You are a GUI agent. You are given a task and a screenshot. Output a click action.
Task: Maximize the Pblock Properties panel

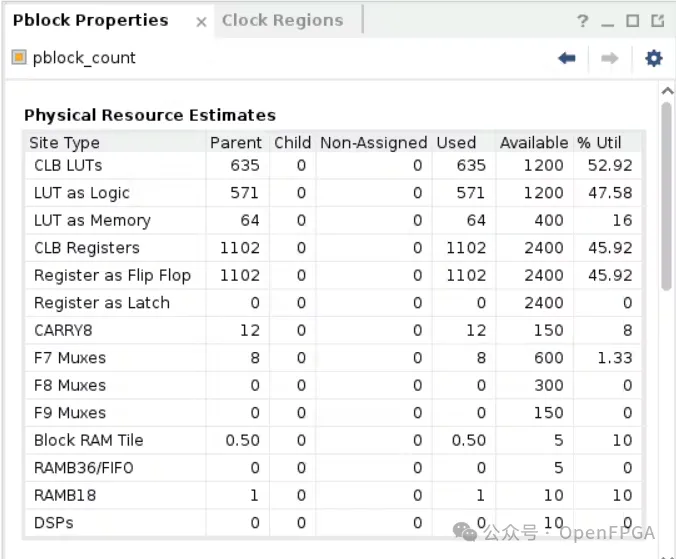[x=632, y=21]
